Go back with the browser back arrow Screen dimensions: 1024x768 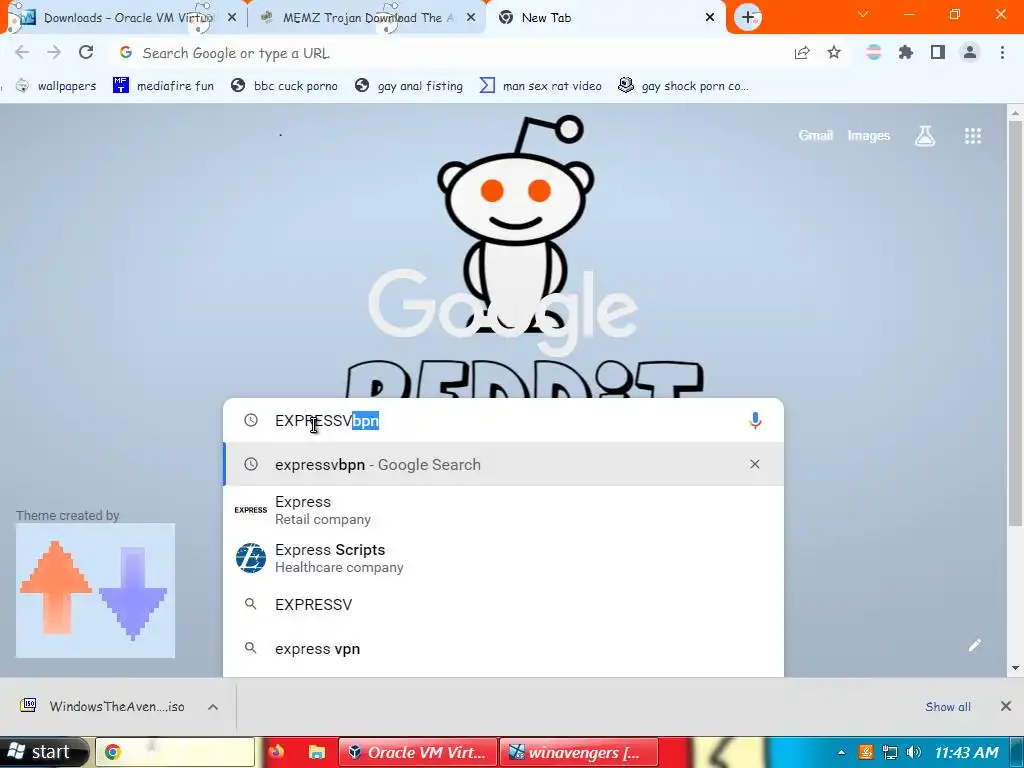click(22, 52)
